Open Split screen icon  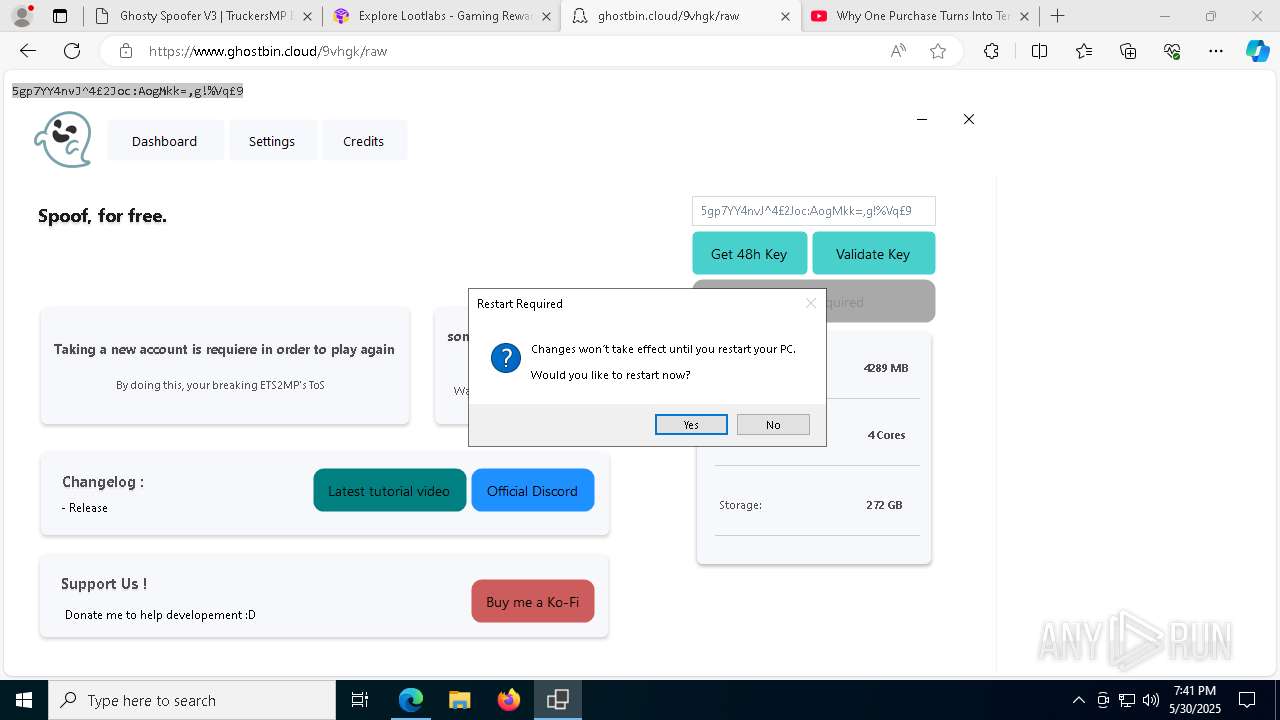click(1039, 51)
